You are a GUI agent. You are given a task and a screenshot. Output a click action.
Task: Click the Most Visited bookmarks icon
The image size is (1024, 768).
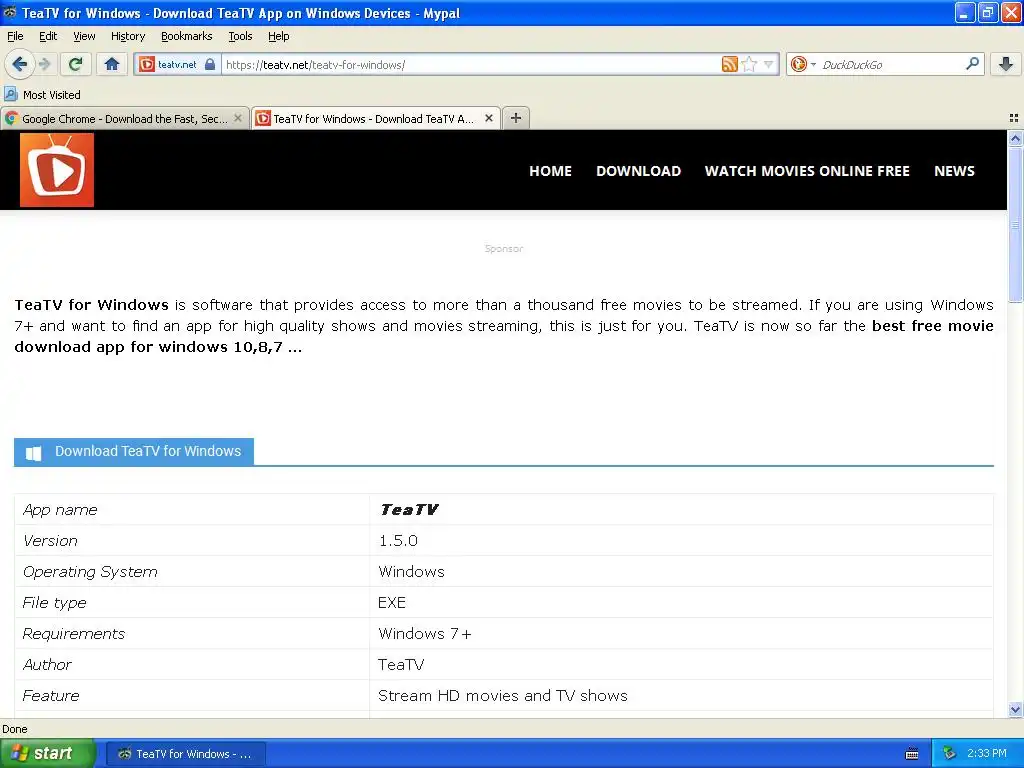[x=10, y=94]
